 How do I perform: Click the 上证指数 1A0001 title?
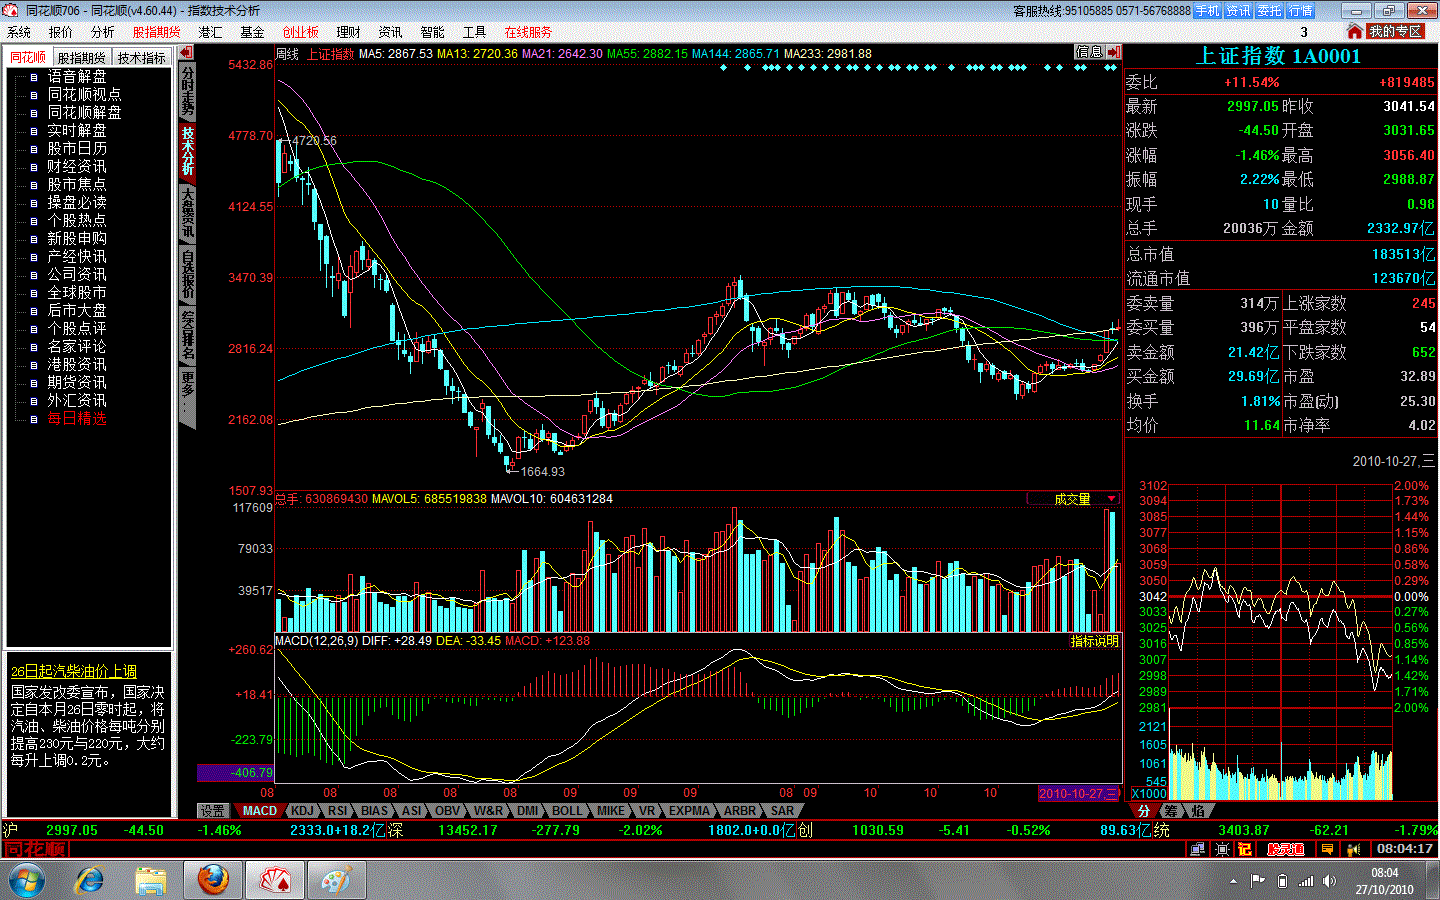(x=1279, y=56)
